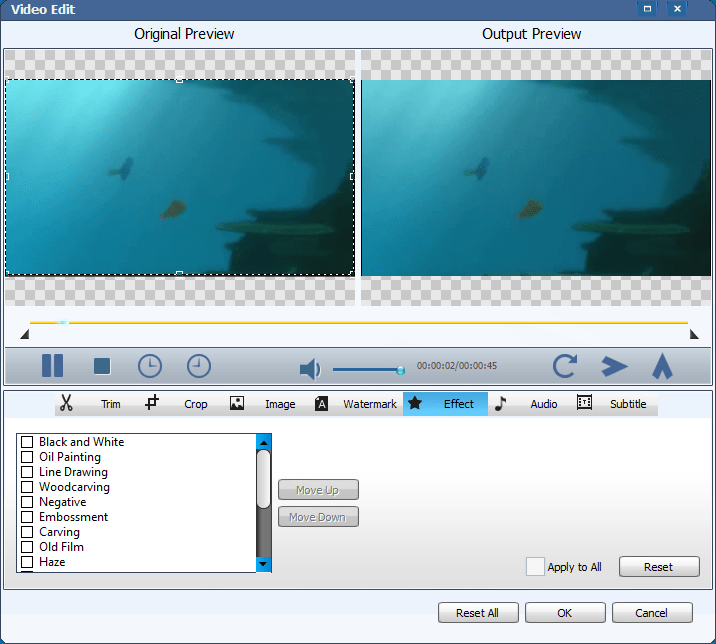Click the volume slider handle
Image resolution: width=716 pixels, height=644 pixels.
pos(400,370)
